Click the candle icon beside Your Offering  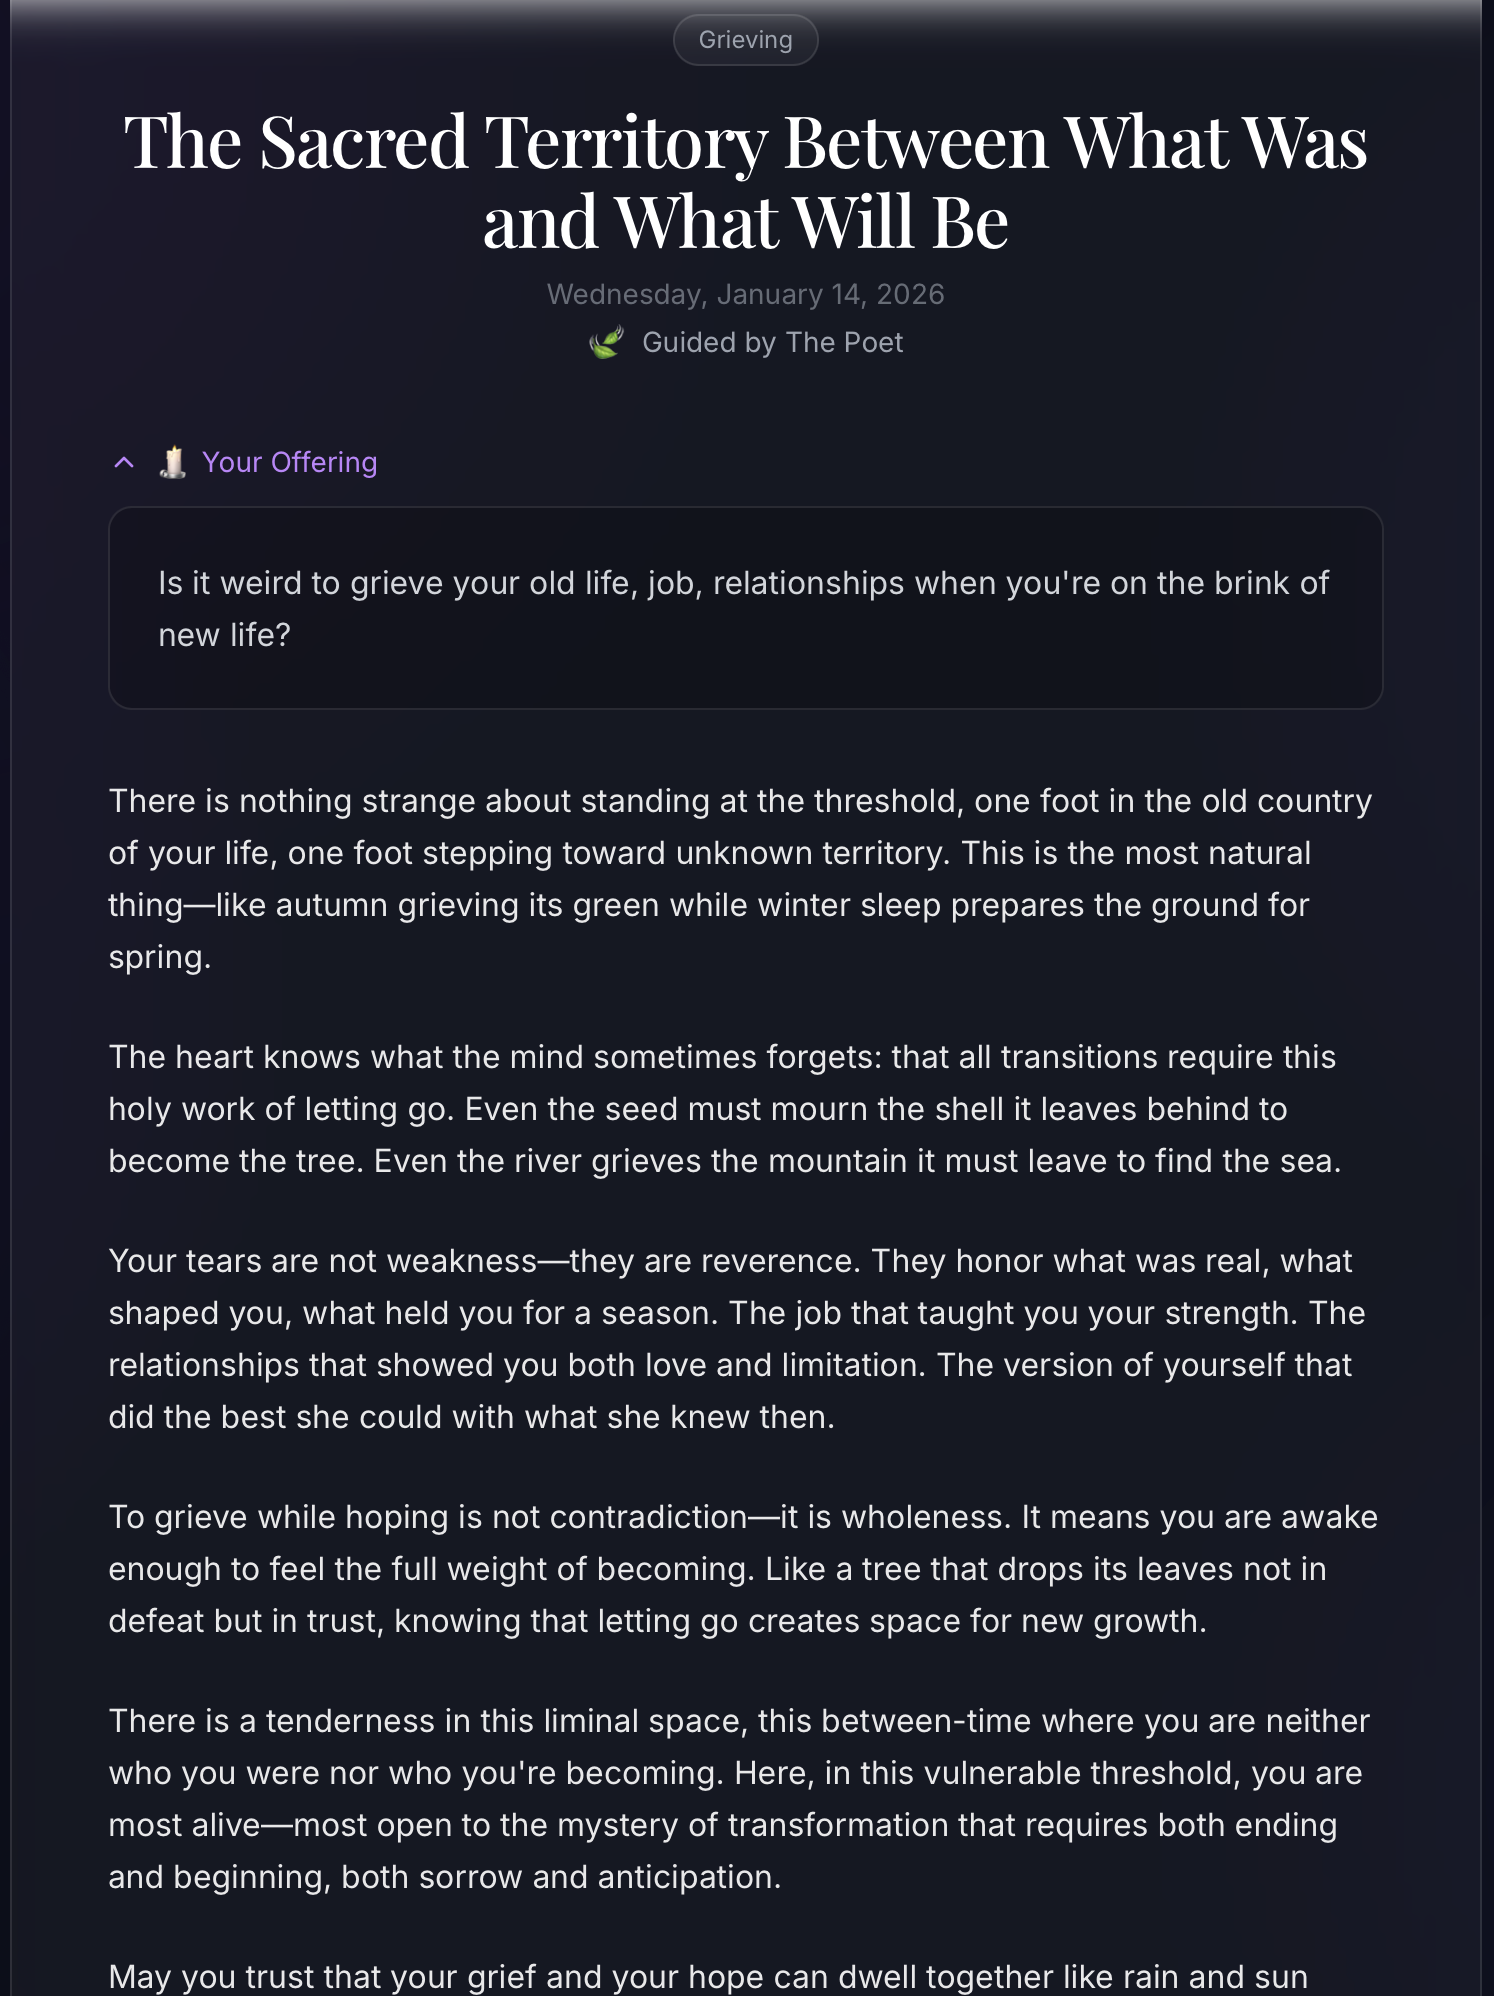pyautogui.click(x=172, y=462)
